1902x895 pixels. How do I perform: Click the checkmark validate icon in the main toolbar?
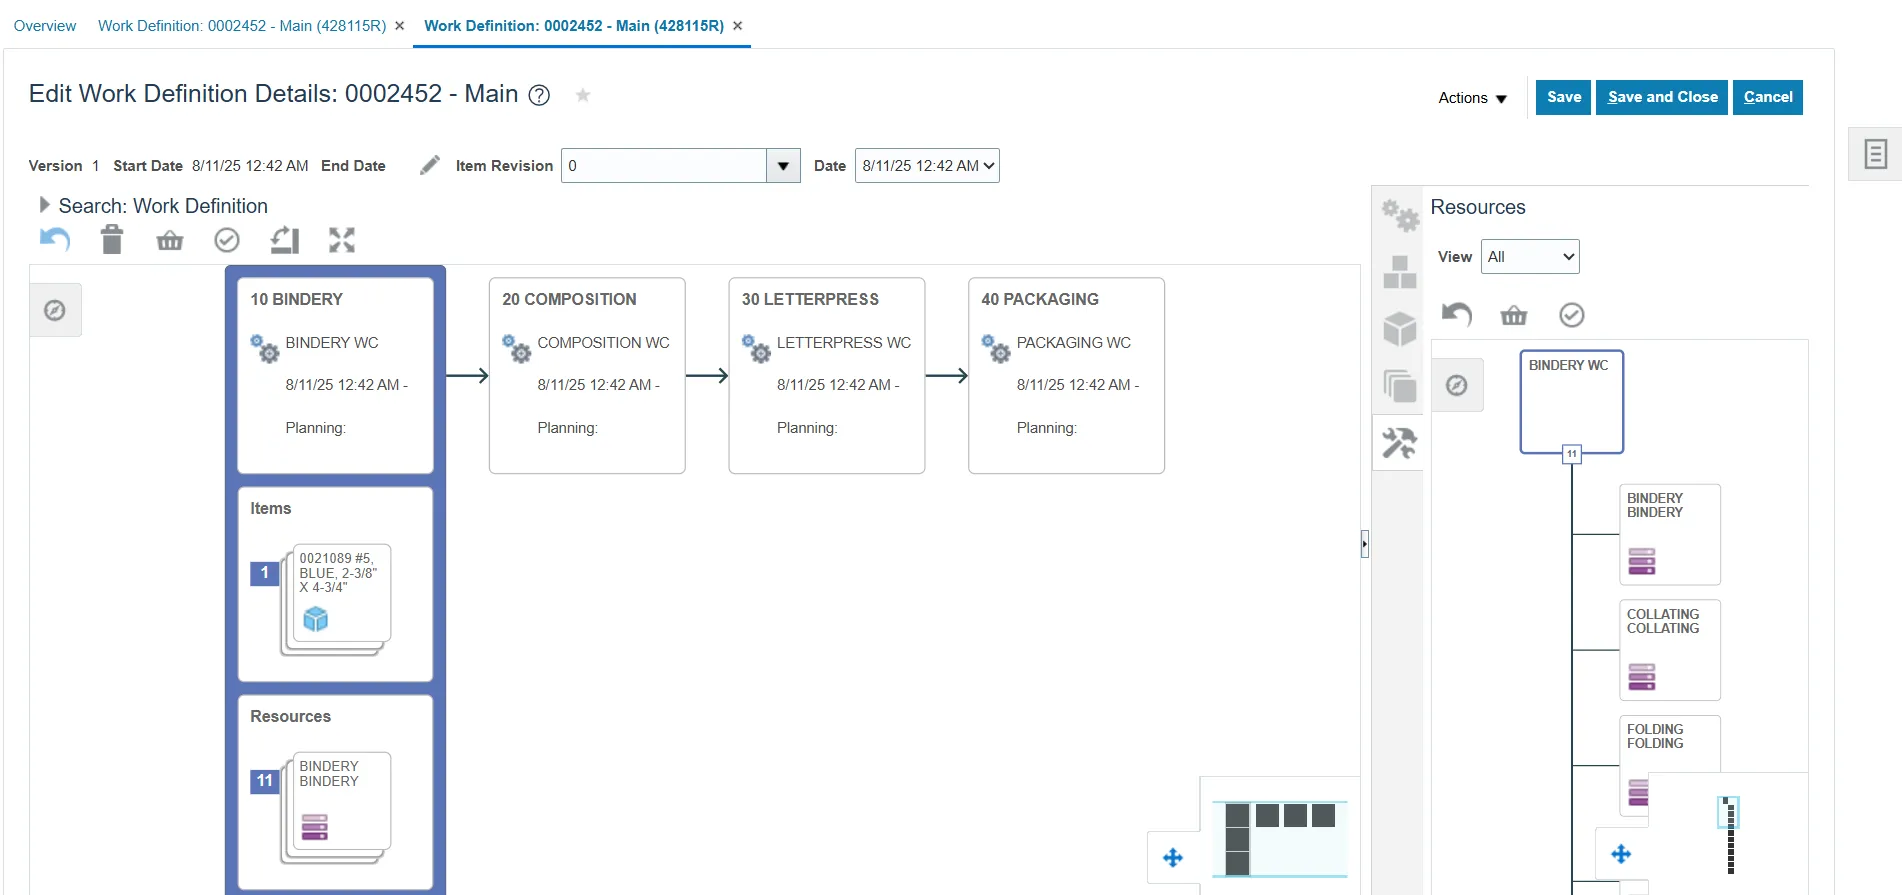[227, 240]
